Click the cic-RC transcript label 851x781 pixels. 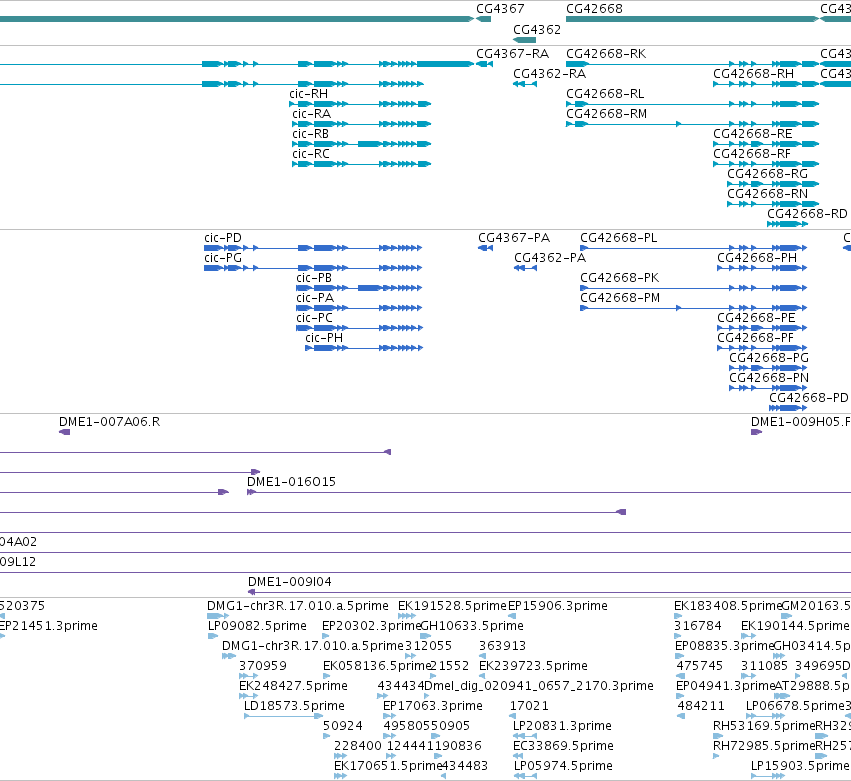pyautogui.click(x=310, y=154)
